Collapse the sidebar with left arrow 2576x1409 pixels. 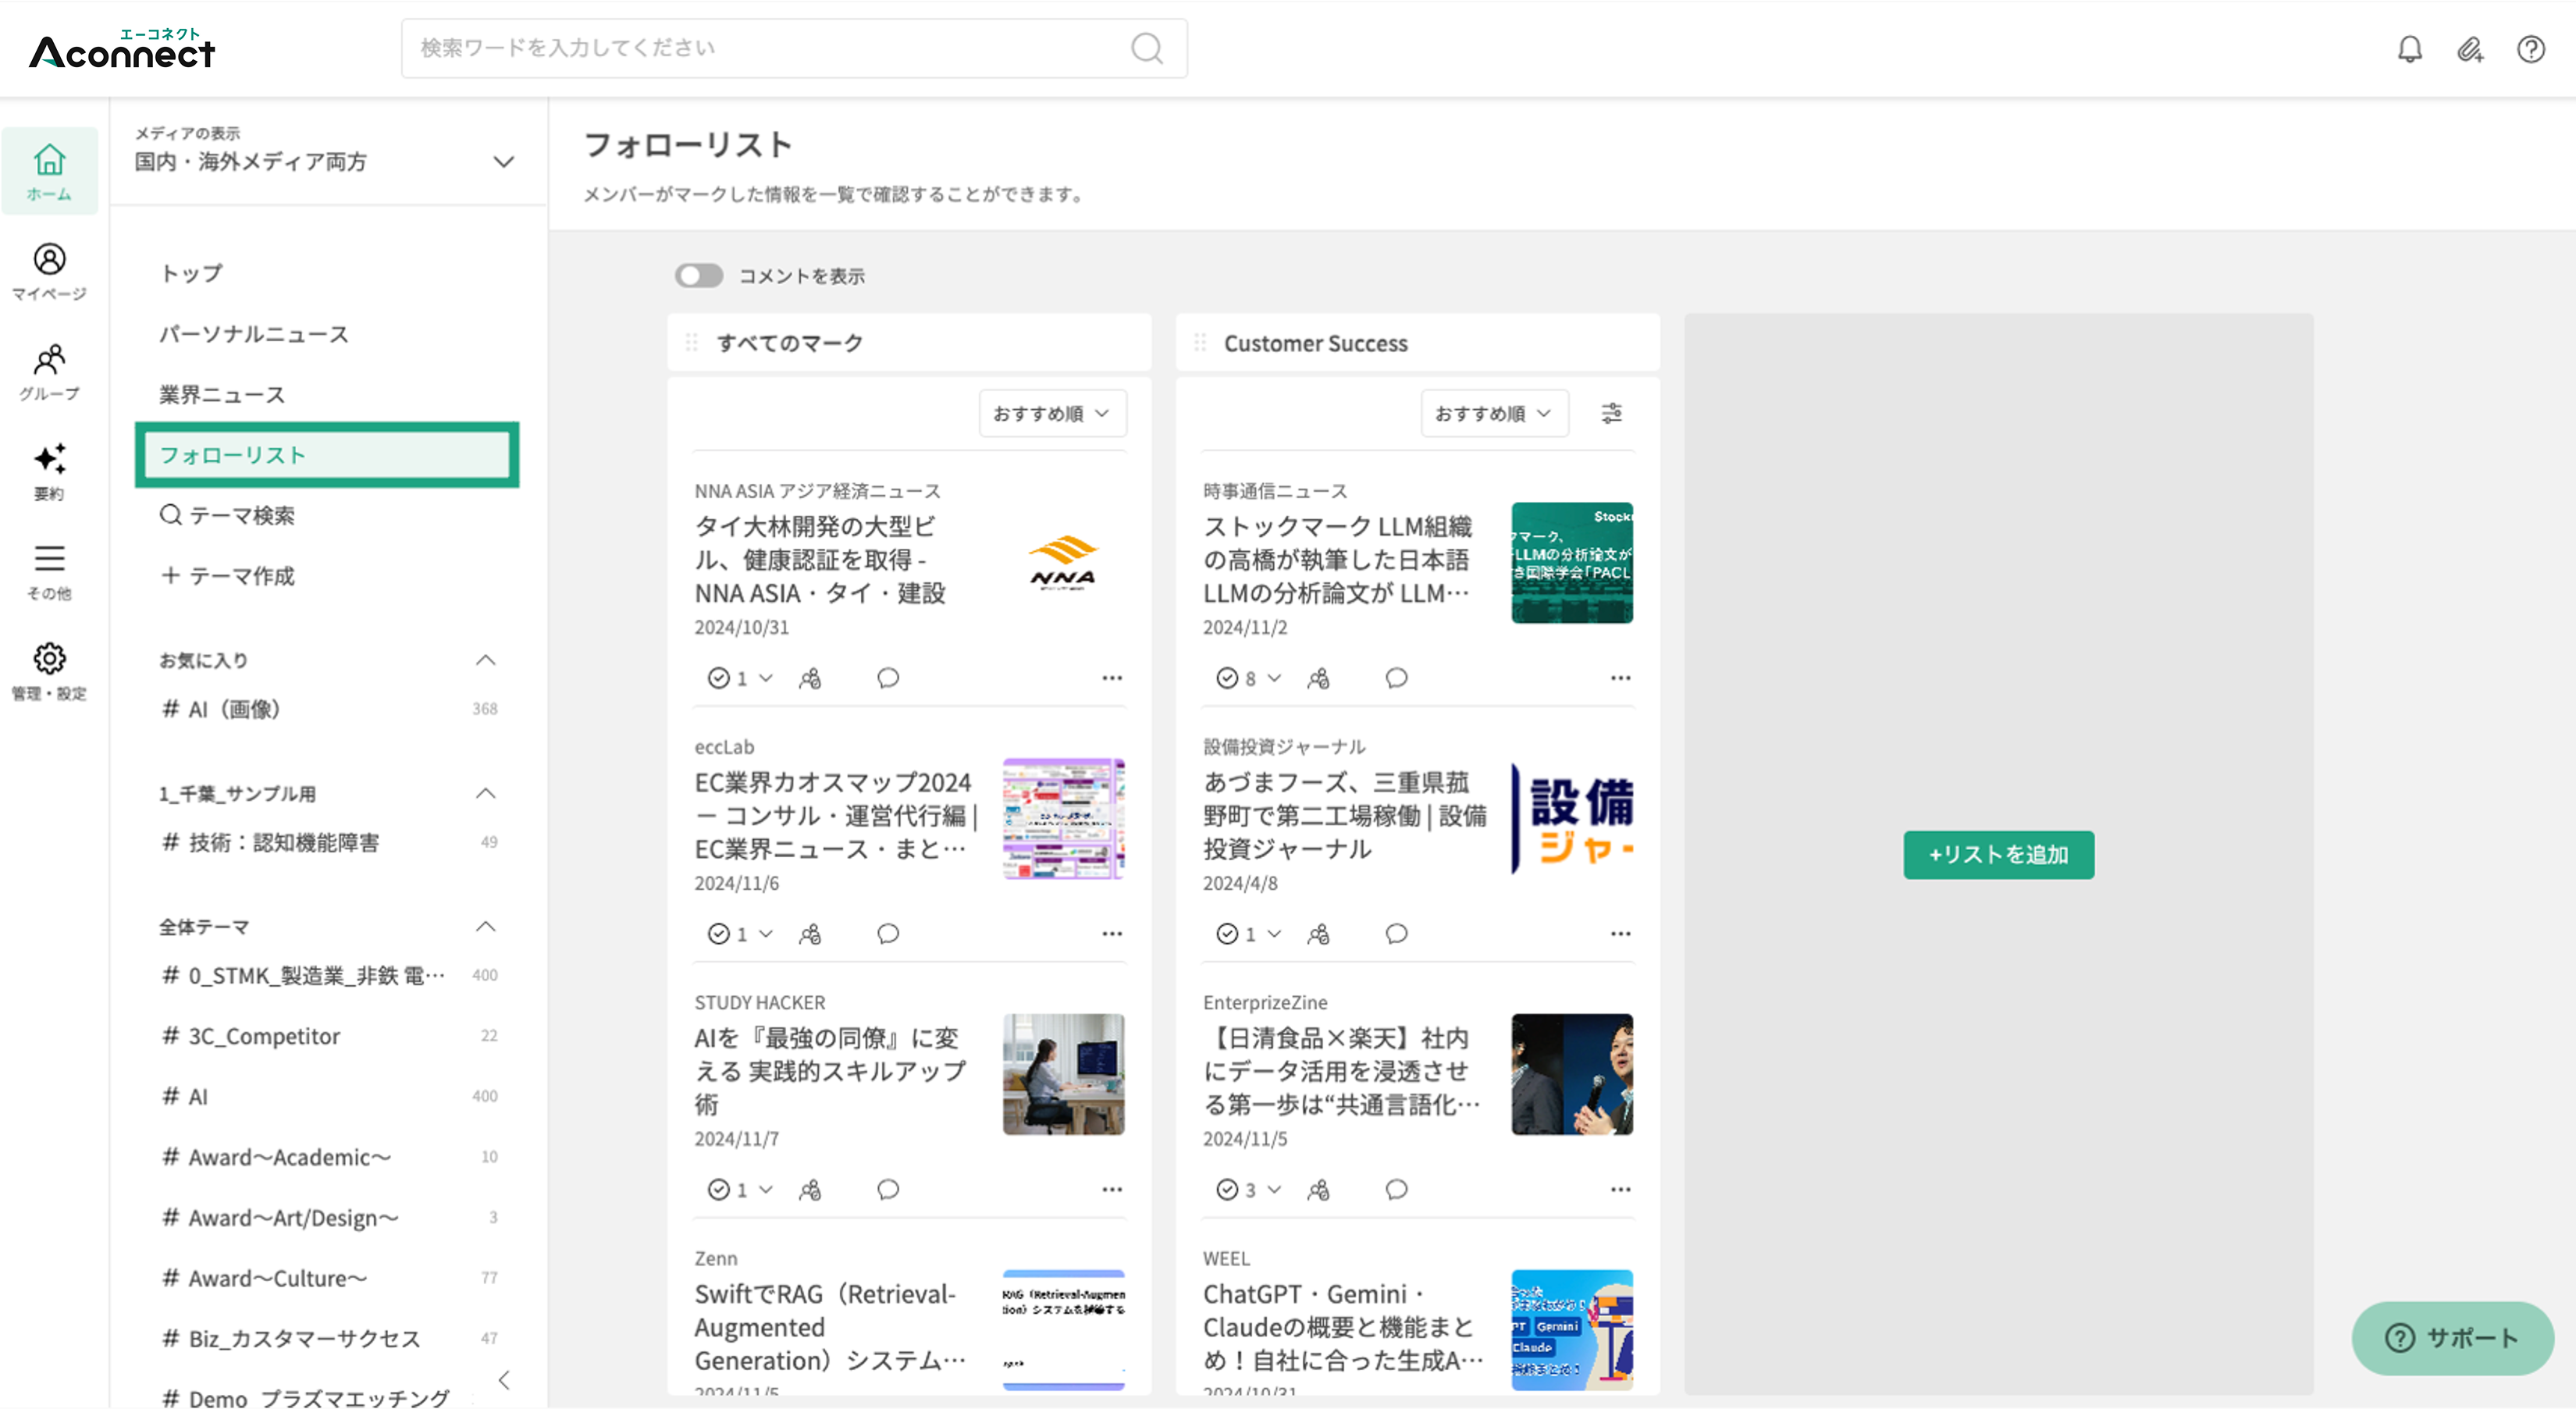click(504, 1380)
